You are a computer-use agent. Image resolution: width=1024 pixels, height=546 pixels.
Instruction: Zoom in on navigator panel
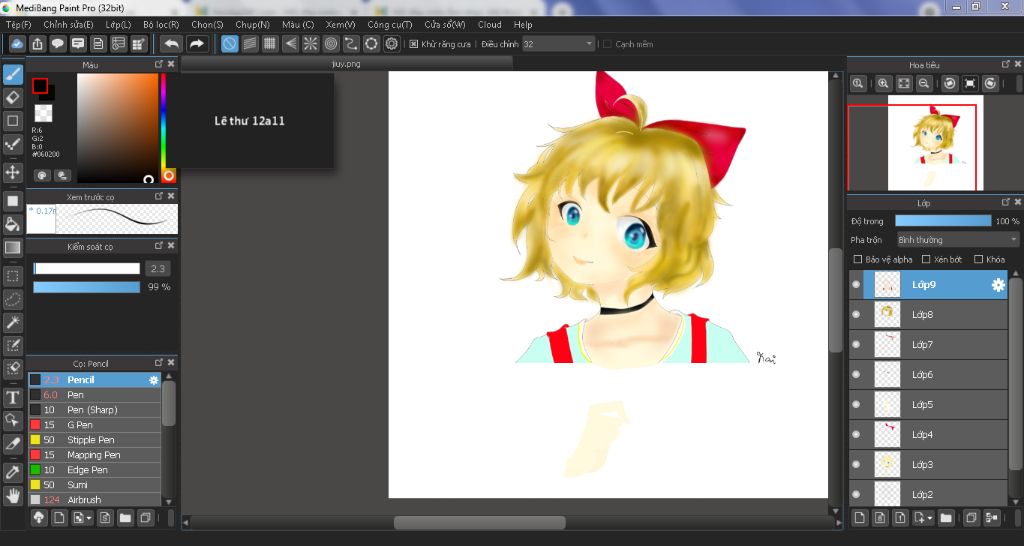(x=883, y=83)
